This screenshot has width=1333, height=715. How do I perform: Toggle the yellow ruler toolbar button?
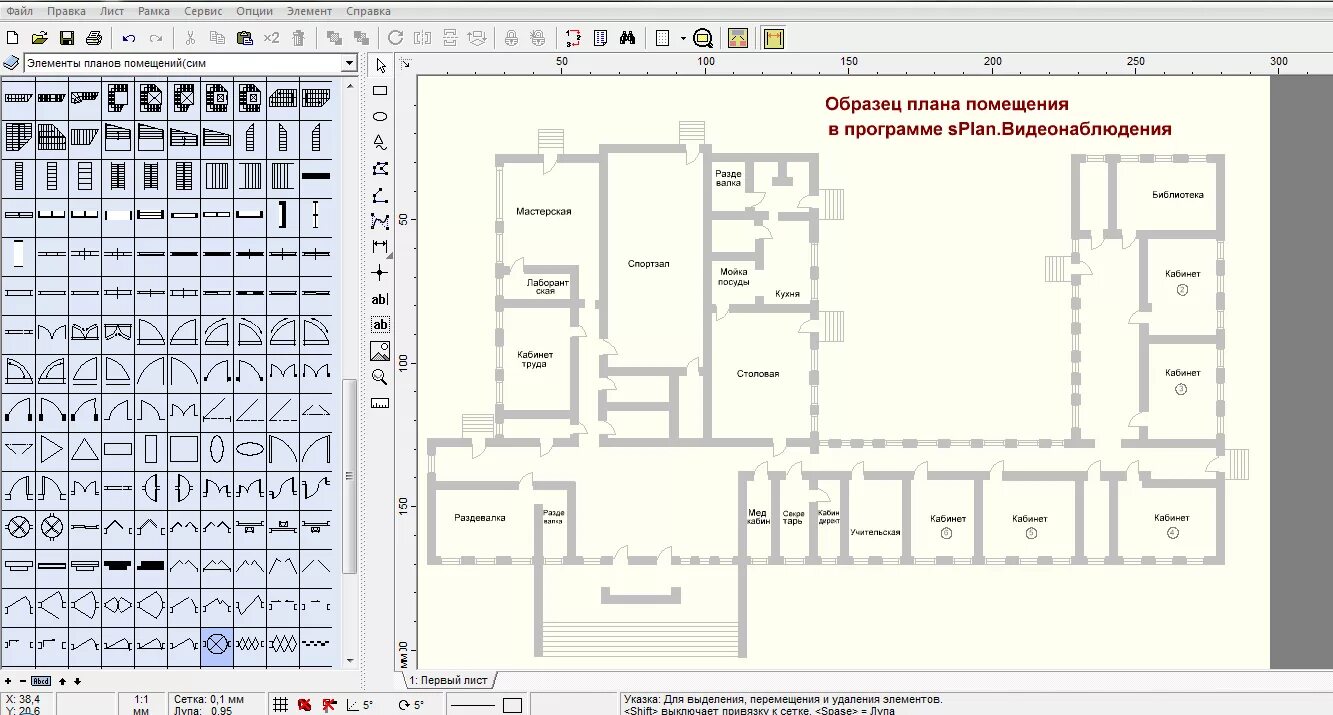coord(773,38)
